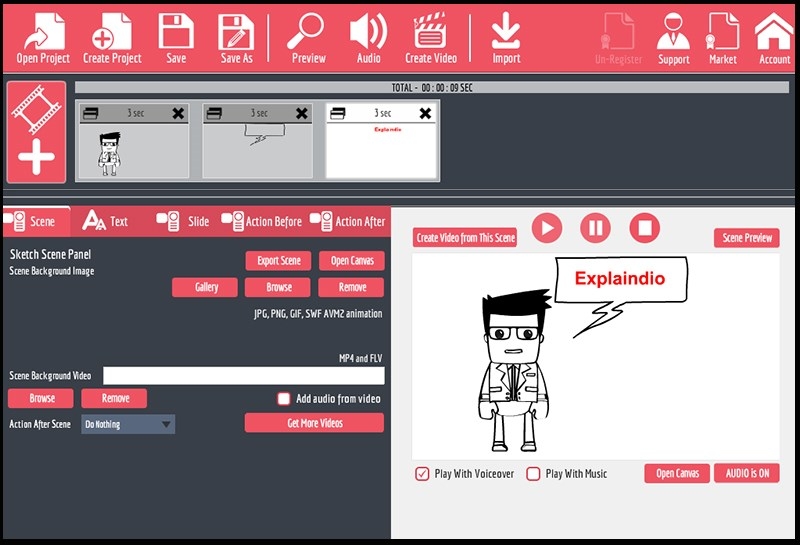800x545 pixels.
Task: Click Create Video from This Scene
Action: (465, 237)
